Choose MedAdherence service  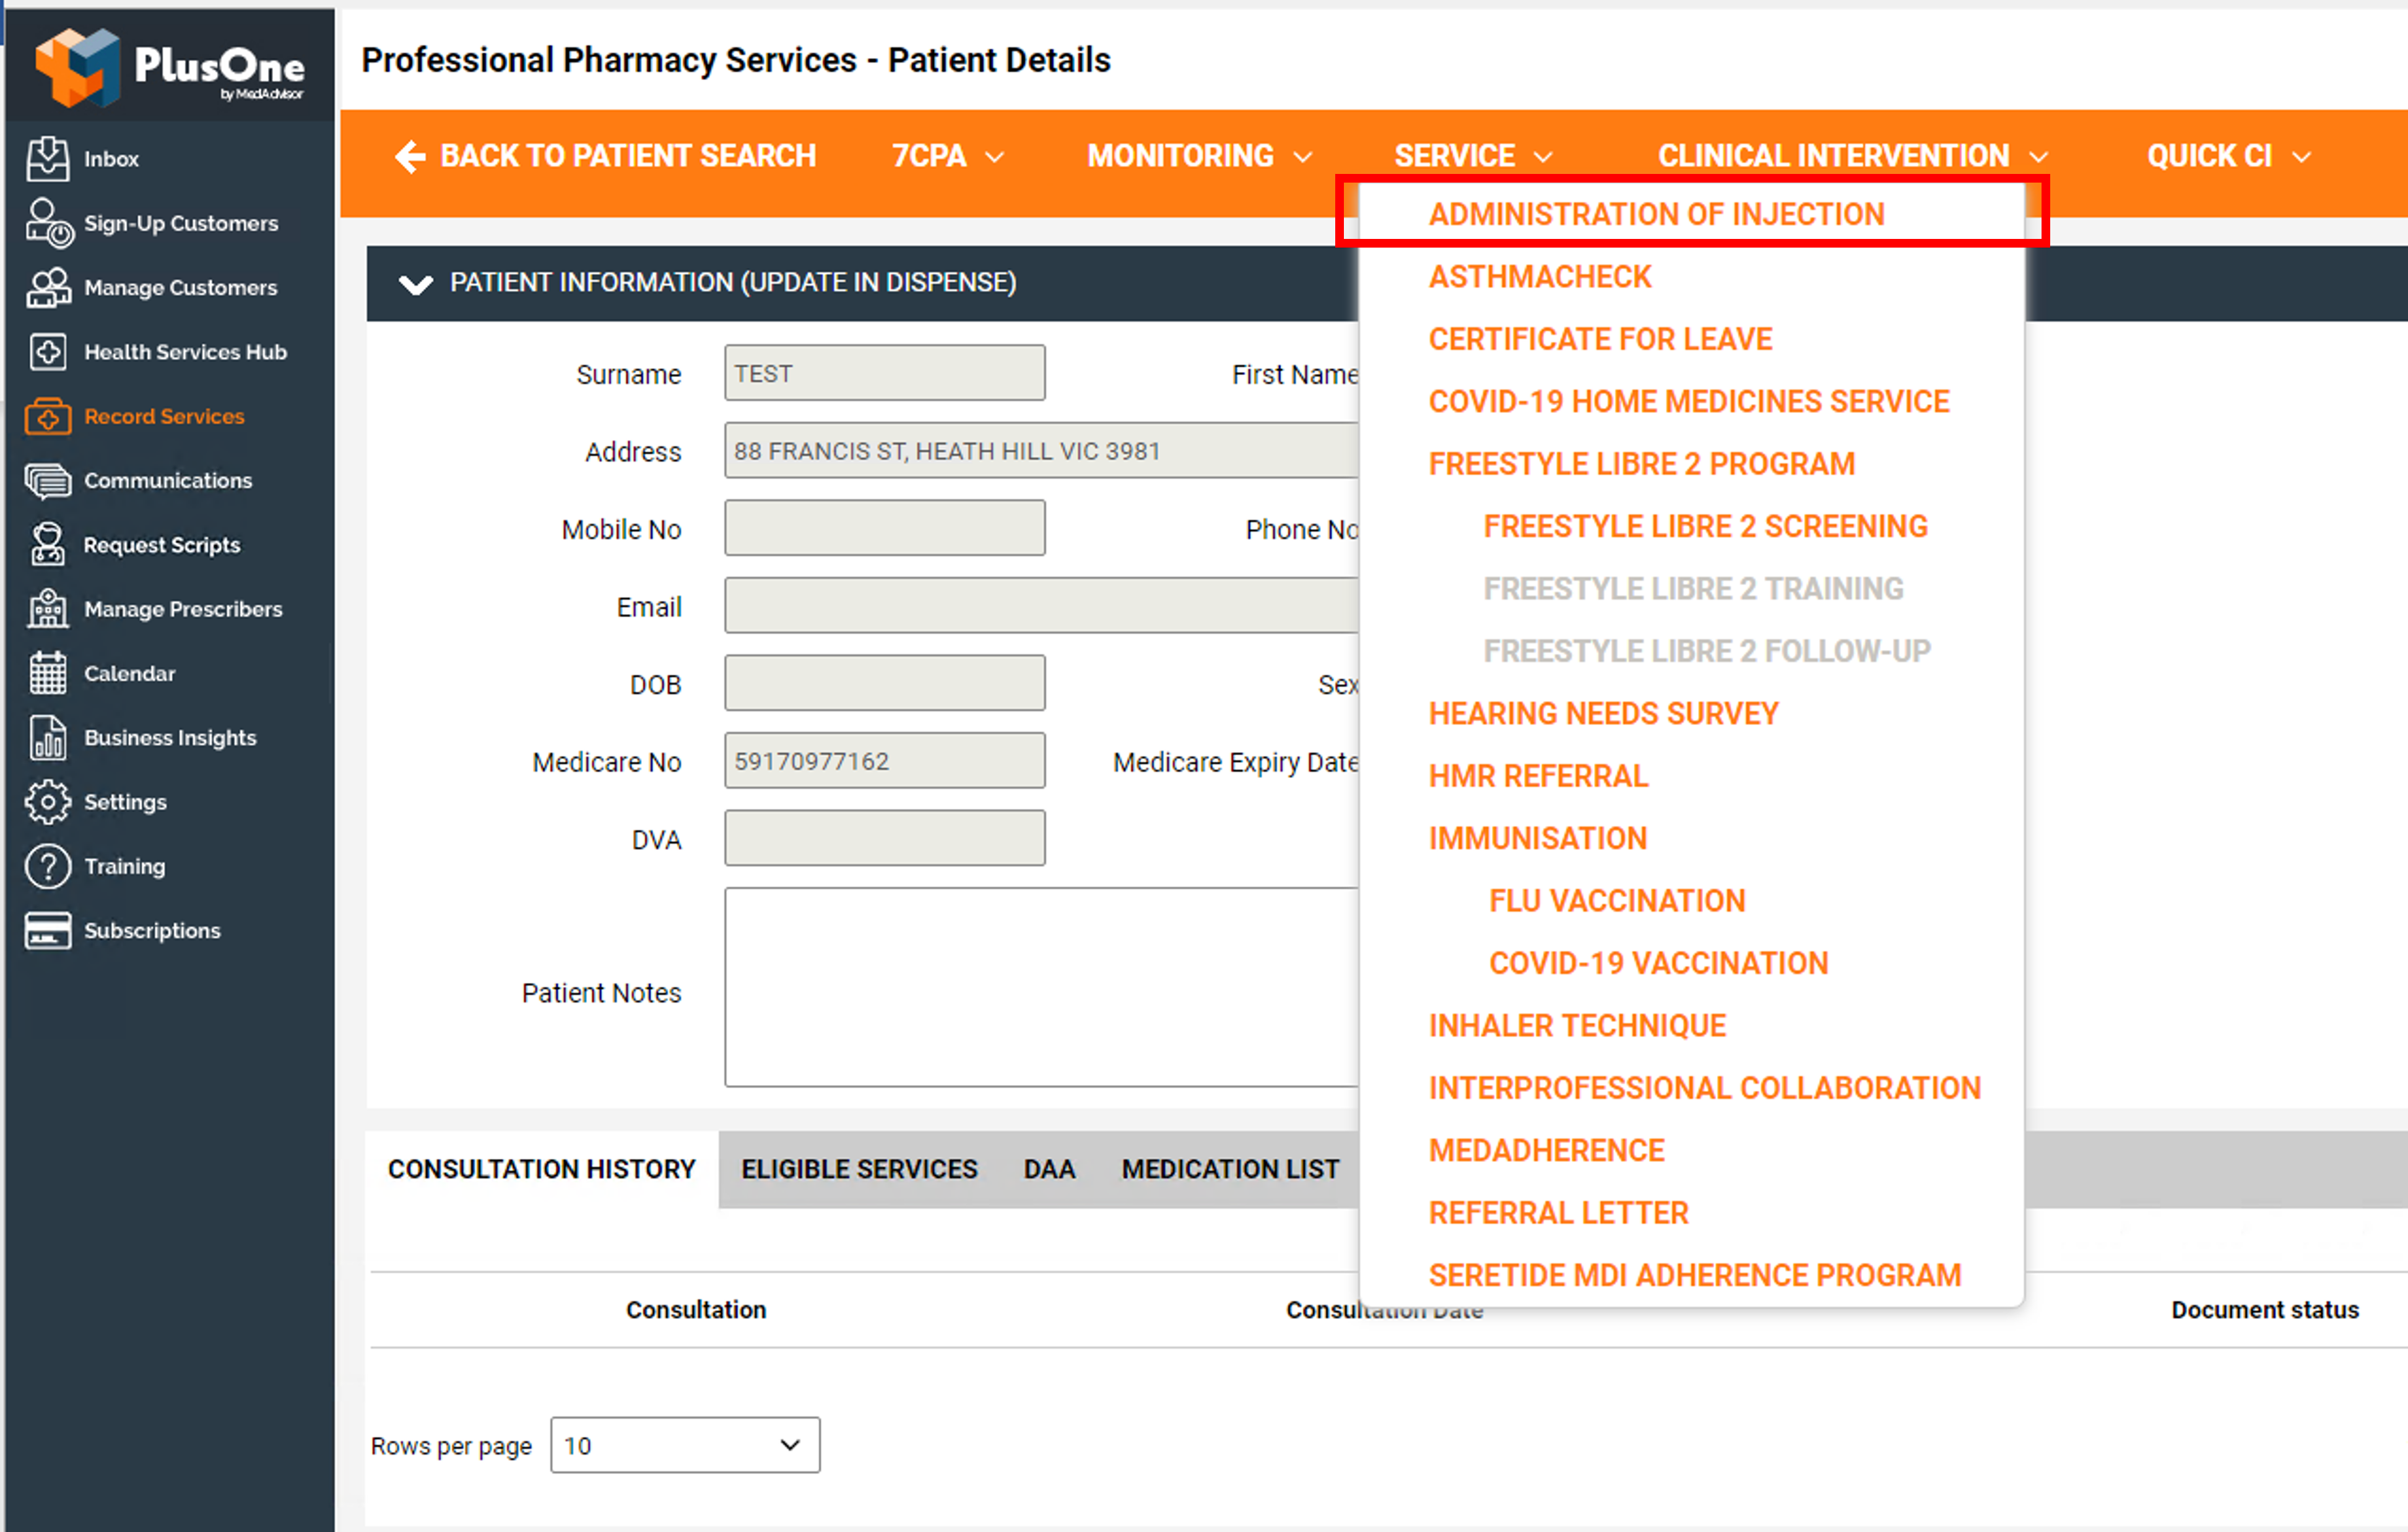(x=1546, y=1151)
